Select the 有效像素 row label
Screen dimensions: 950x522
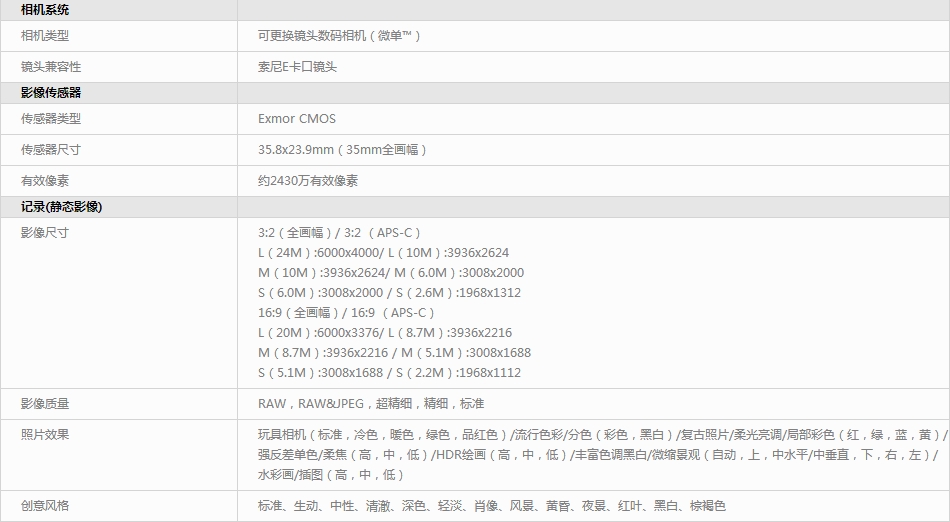click(45, 181)
